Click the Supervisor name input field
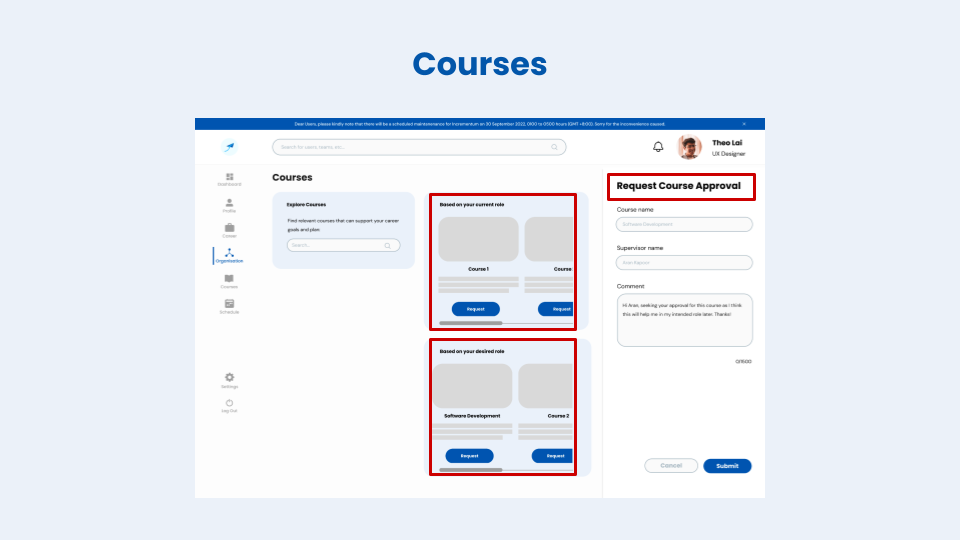Viewport: 960px width, 540px height. tap(684, 263)
